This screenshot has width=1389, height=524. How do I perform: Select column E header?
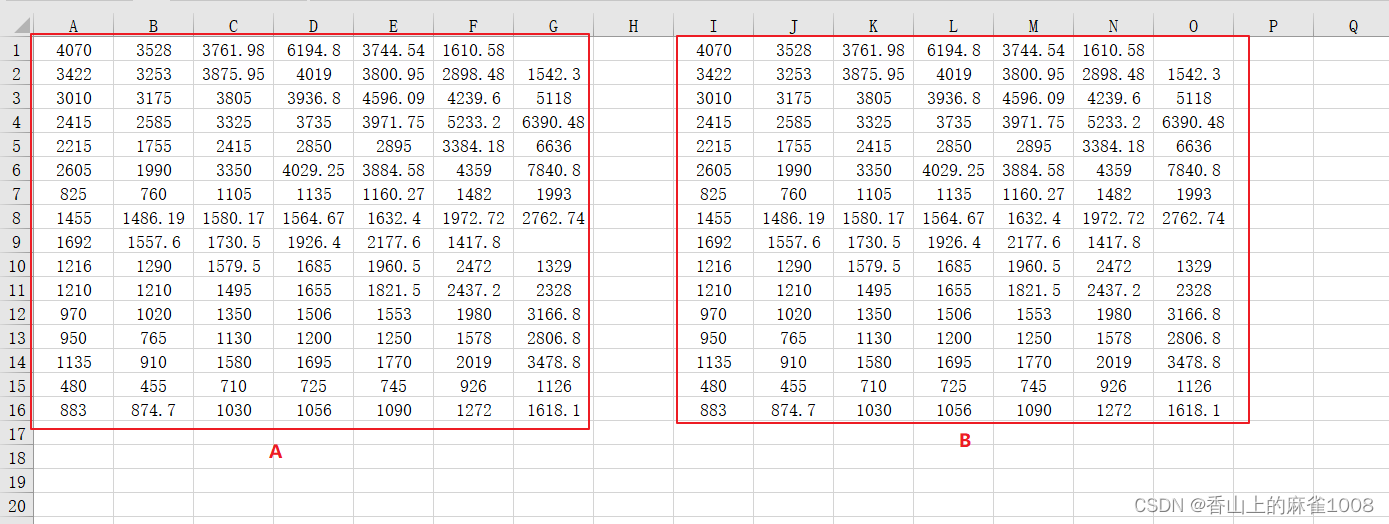tap(394, 26)
